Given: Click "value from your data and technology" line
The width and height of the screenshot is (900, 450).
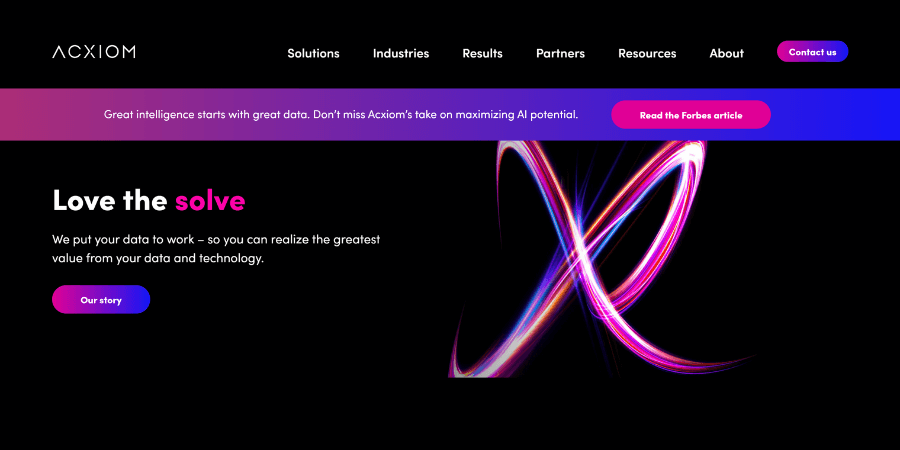Looking at the screenshot, I should pos(157,258).
